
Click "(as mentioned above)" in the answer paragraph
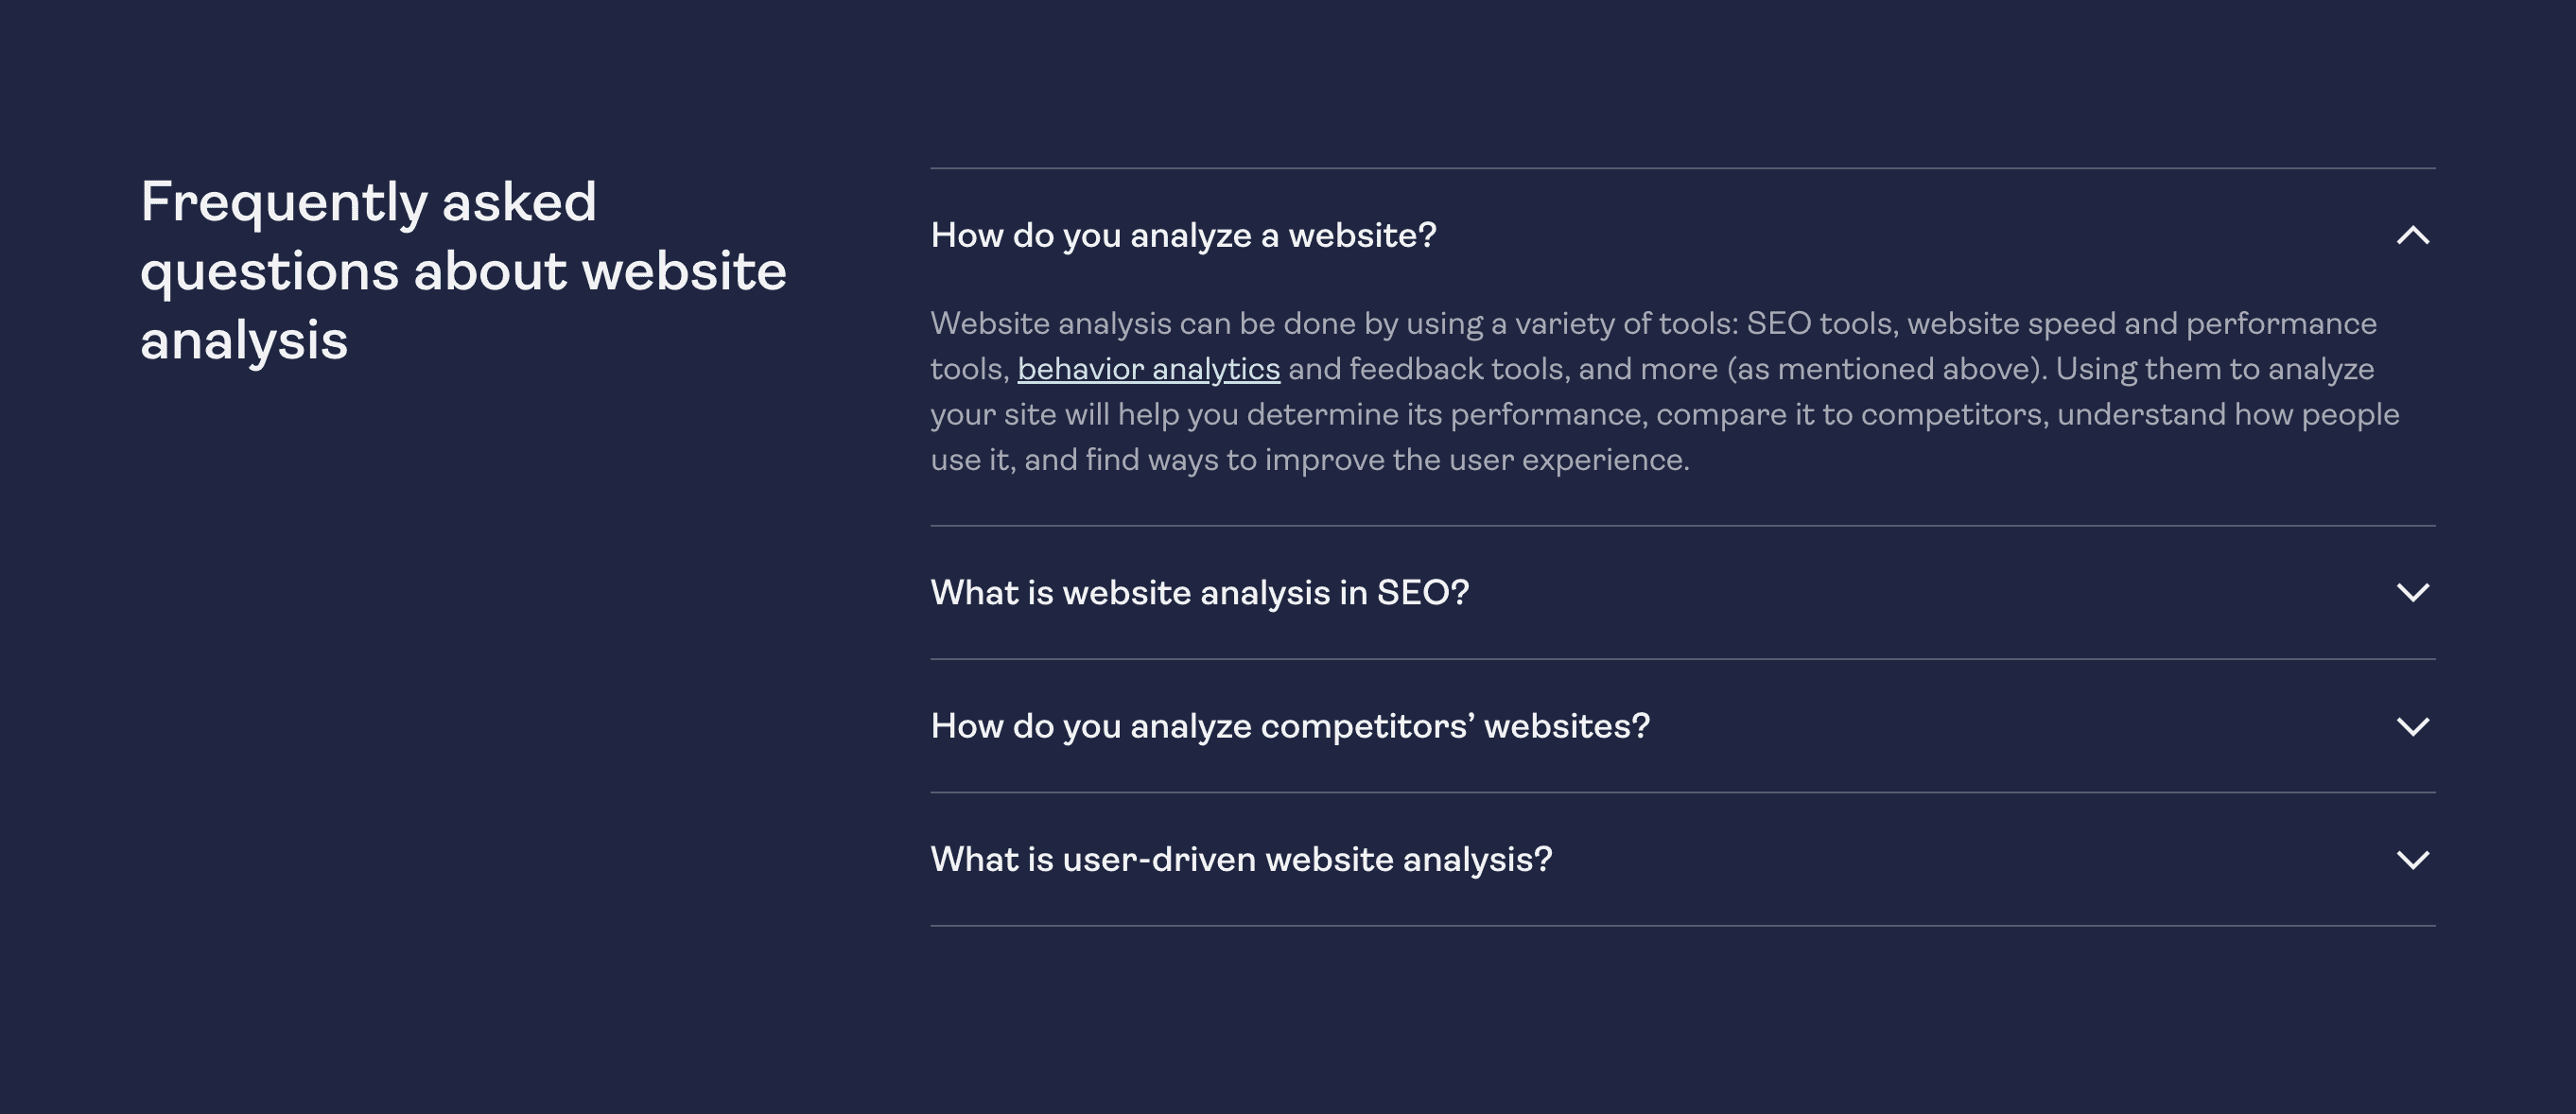pyautogui.click(x=1885, y=369)
